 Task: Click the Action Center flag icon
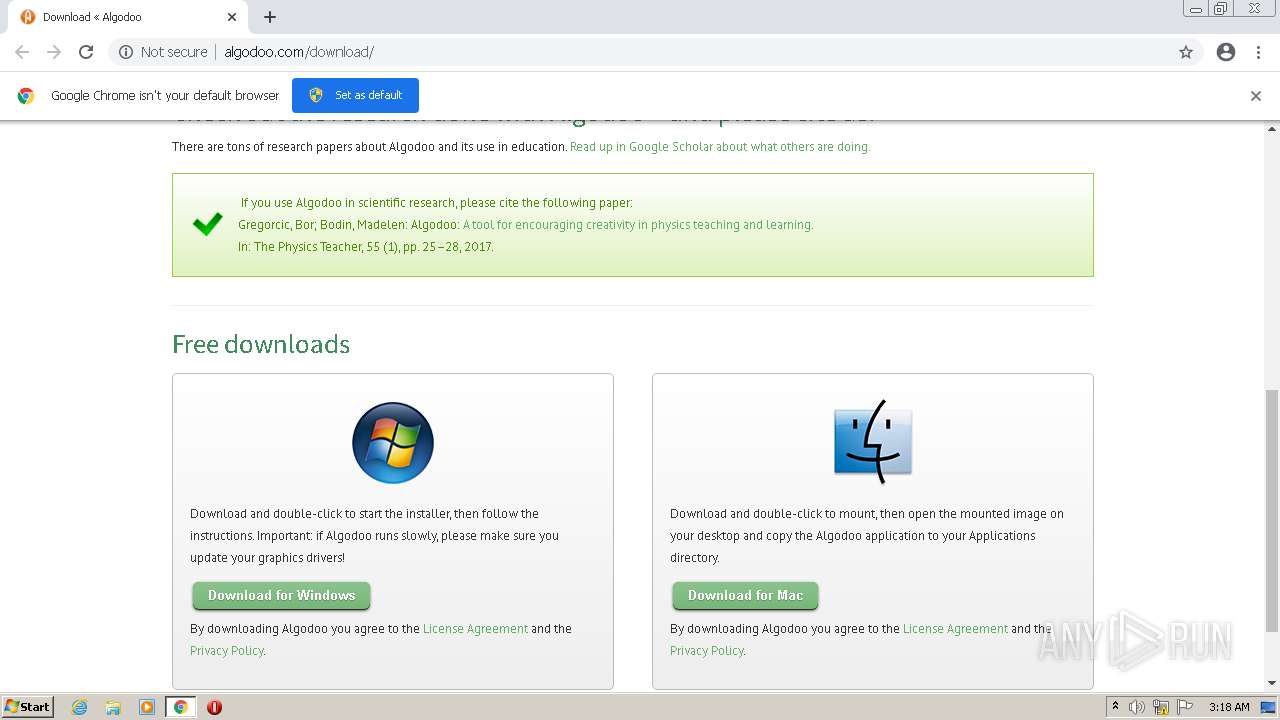[x=1185, y=707]
